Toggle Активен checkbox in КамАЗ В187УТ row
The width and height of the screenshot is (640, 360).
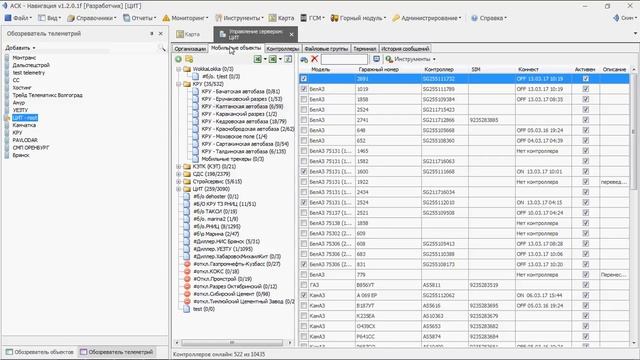586,306
